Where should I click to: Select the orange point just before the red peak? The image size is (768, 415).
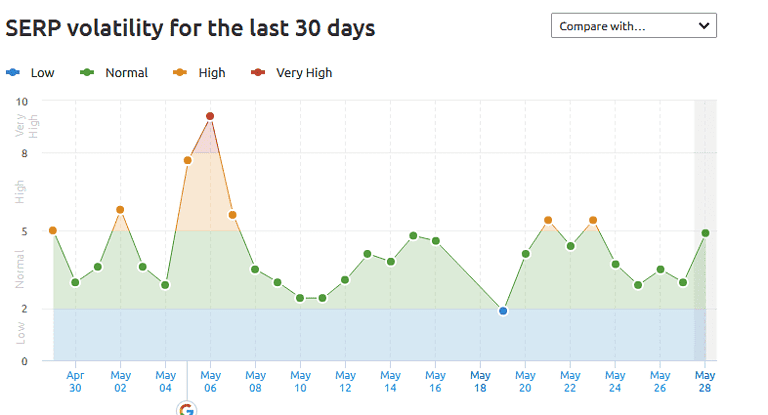(x=188, y=160)
